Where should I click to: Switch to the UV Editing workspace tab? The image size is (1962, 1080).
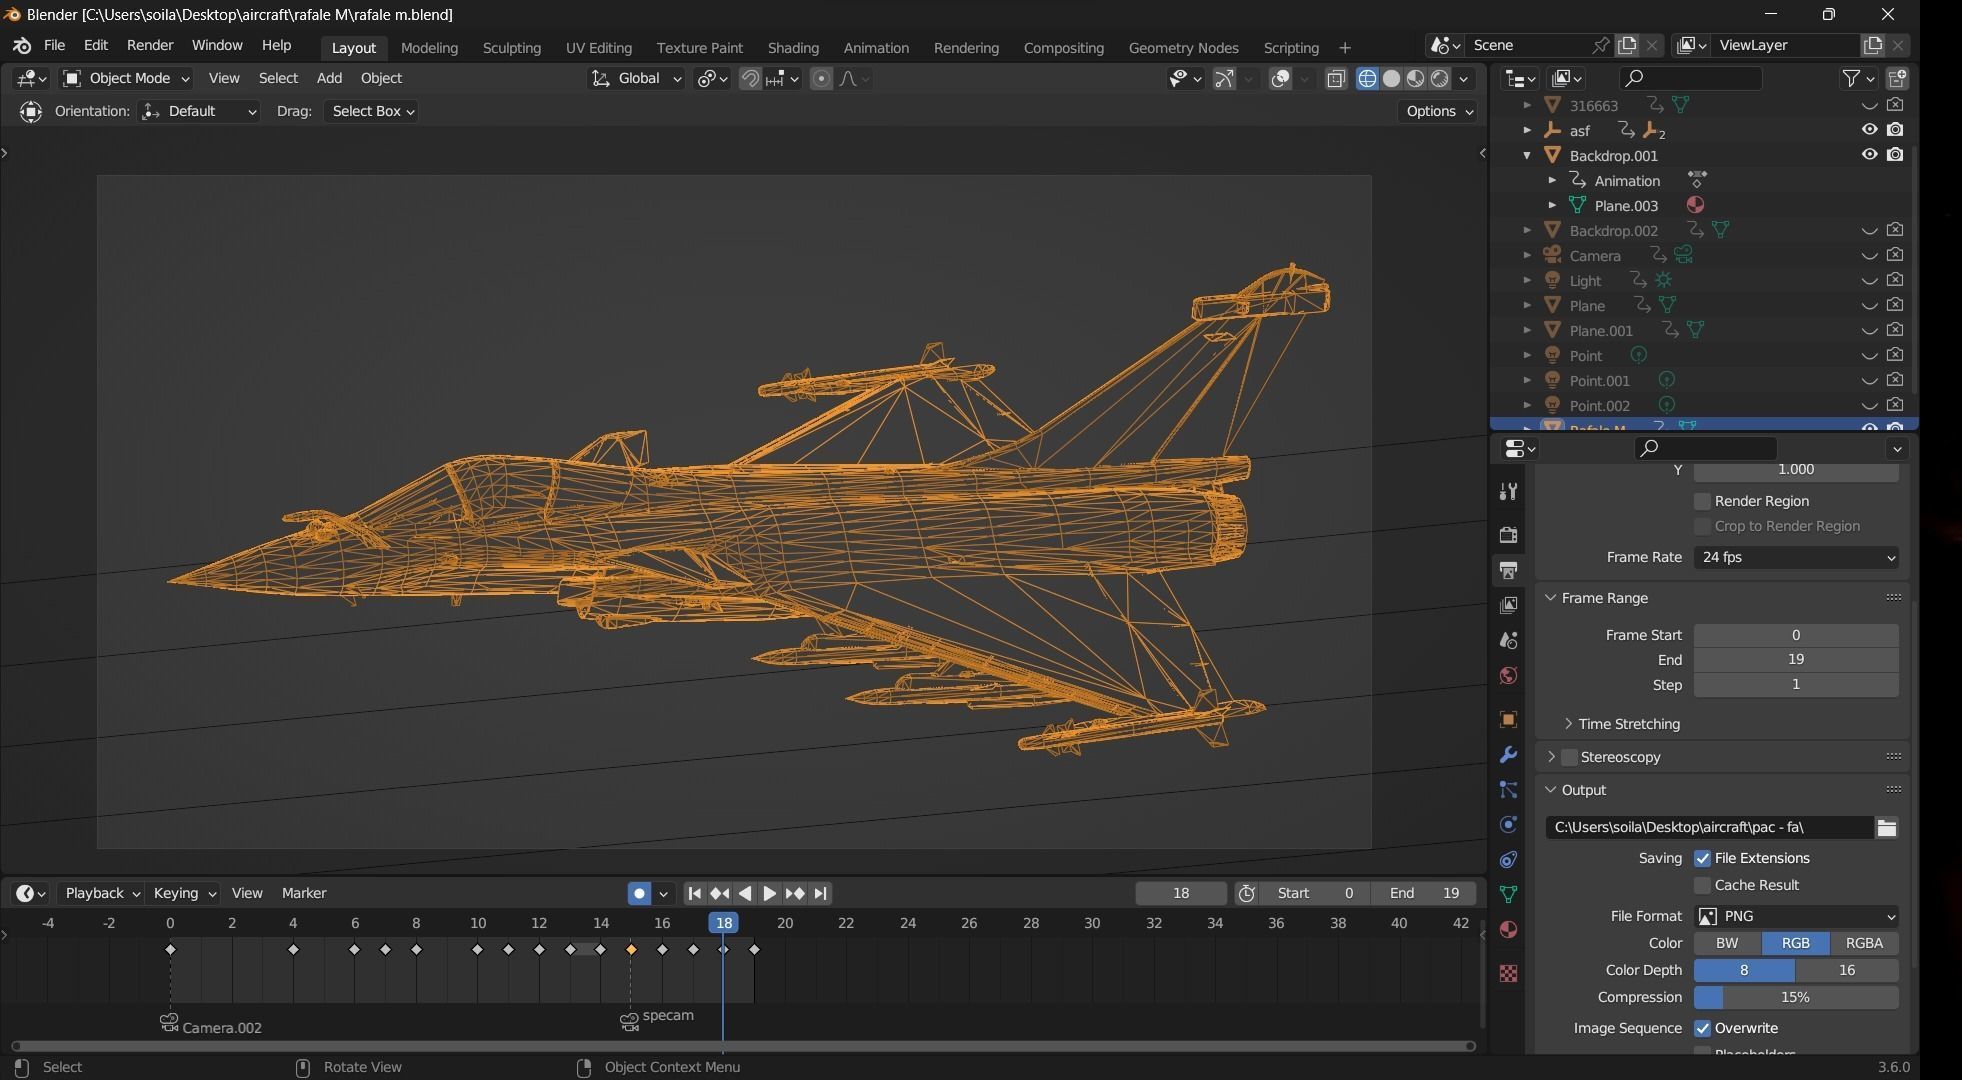[598, 48]
